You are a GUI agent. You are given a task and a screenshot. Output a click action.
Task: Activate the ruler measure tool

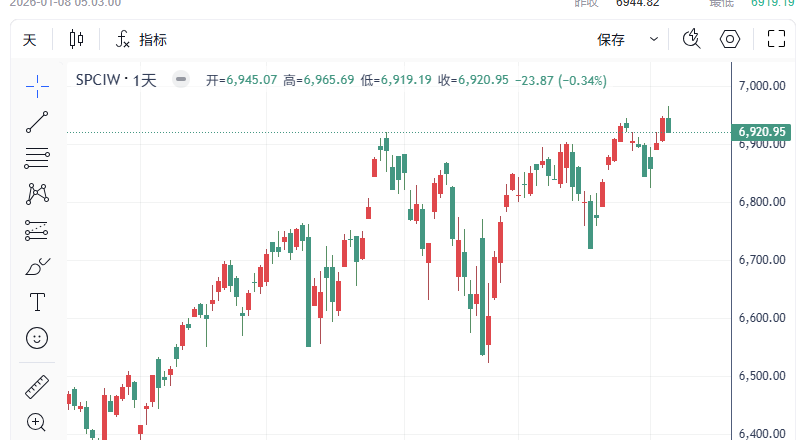tap(37, 386)
